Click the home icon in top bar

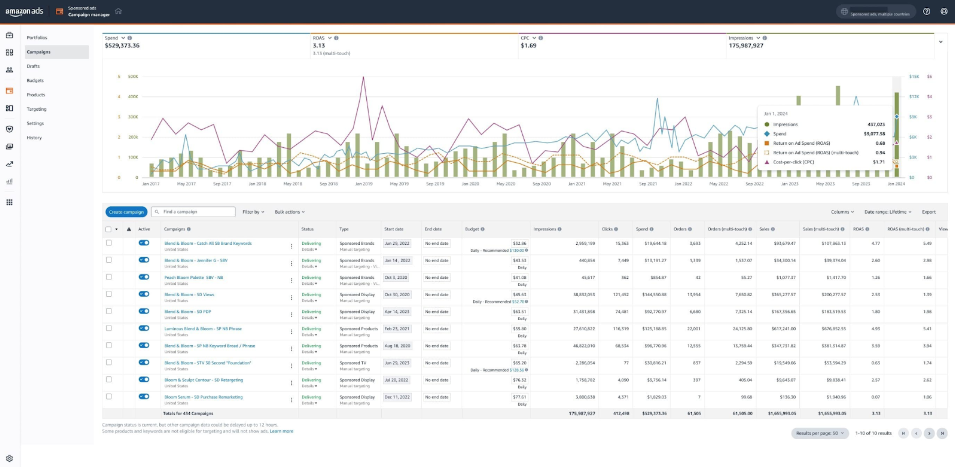point(118,11)
